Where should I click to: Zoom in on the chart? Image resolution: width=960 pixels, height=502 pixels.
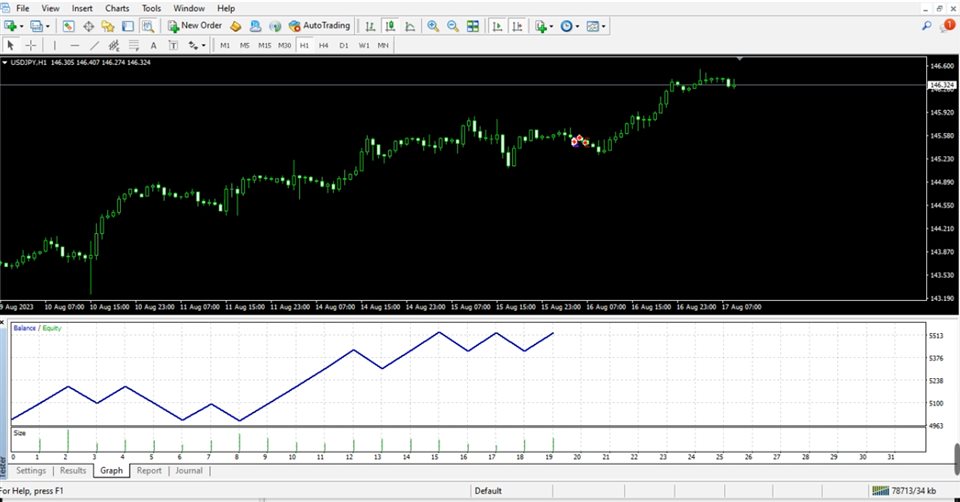coord(433,26)
